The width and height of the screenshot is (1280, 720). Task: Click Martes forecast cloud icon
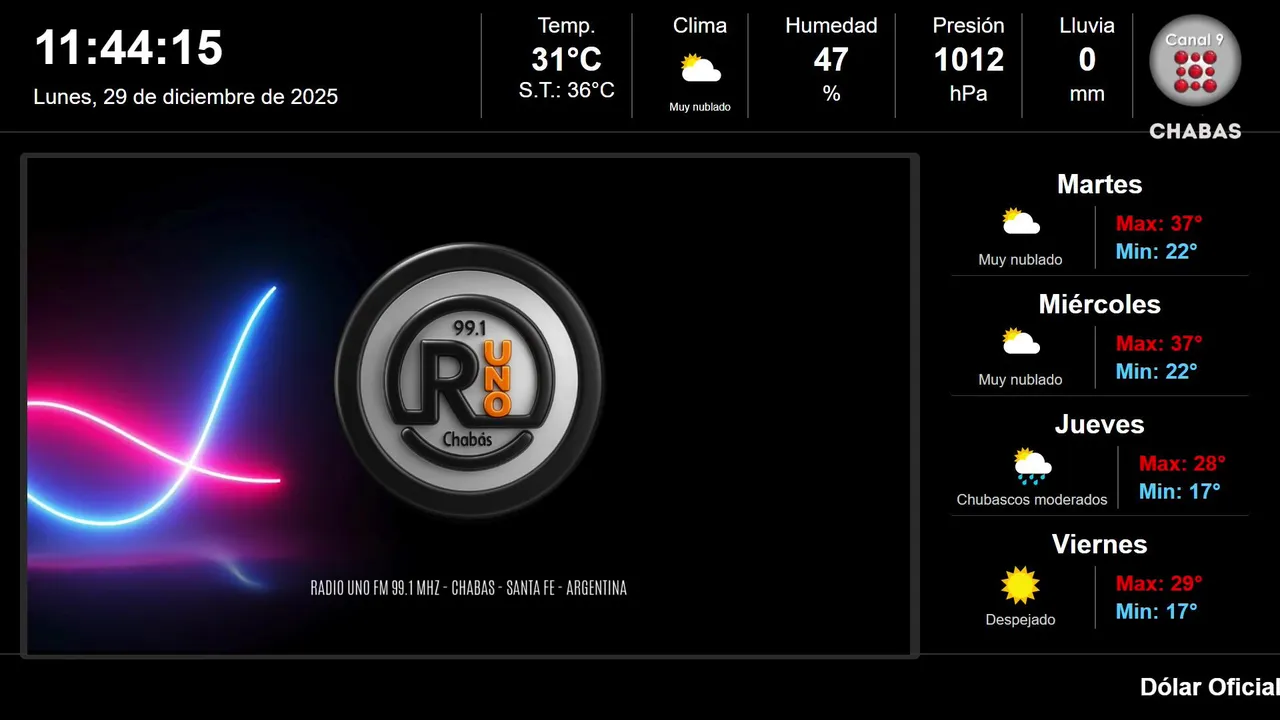coord(1021,222)
